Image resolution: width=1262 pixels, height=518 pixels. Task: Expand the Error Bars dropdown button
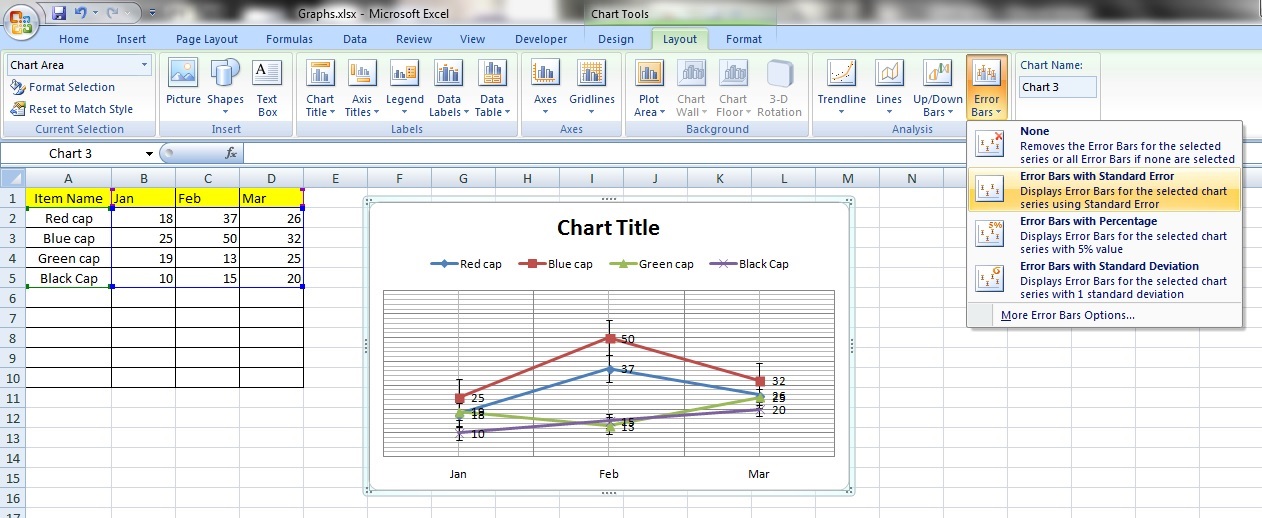click(x=986, y=90)
